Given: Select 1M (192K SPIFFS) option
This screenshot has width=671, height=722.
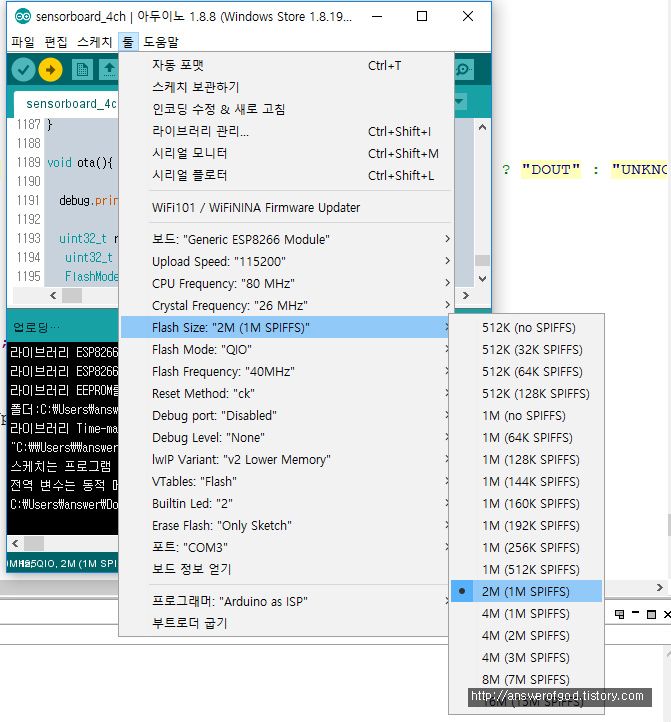Looking at the screenshot, I should 526,526.
